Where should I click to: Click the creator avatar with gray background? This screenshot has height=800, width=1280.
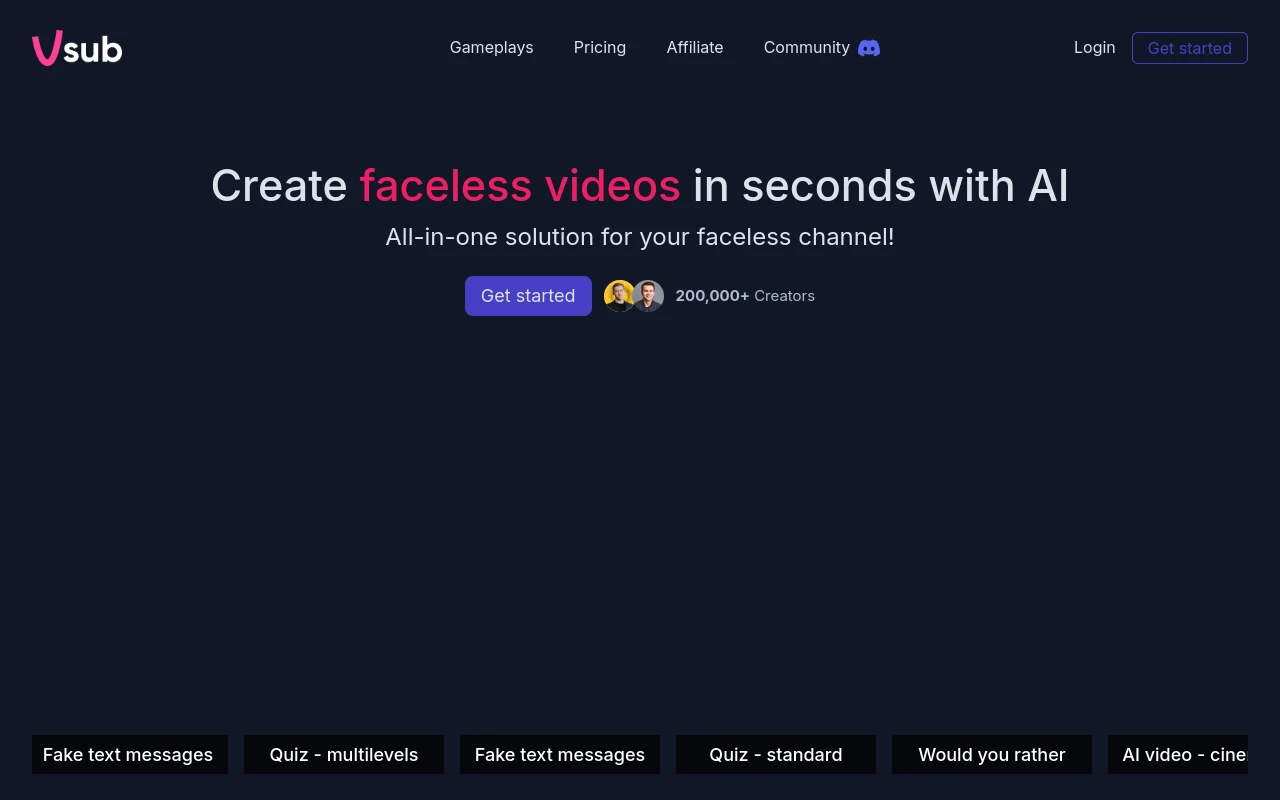(x=650, y=296)
